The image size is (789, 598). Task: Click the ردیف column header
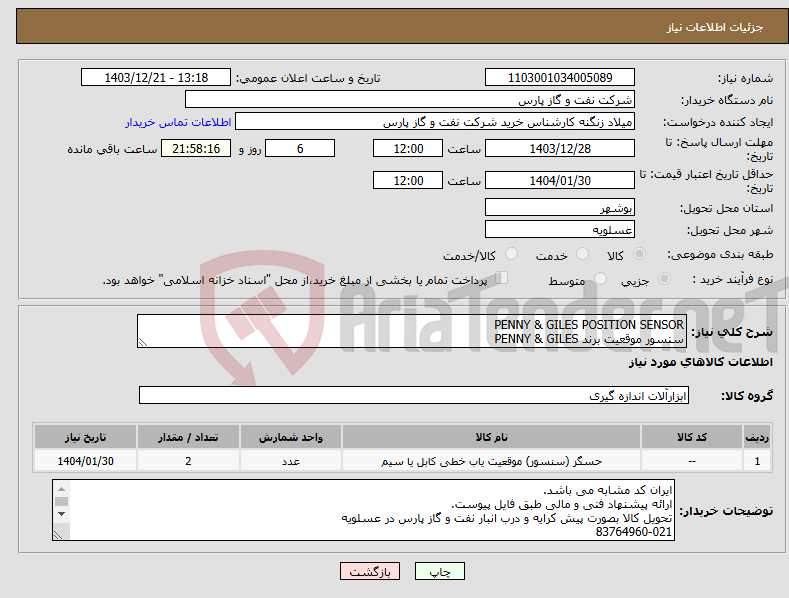(x=757, y=437)
